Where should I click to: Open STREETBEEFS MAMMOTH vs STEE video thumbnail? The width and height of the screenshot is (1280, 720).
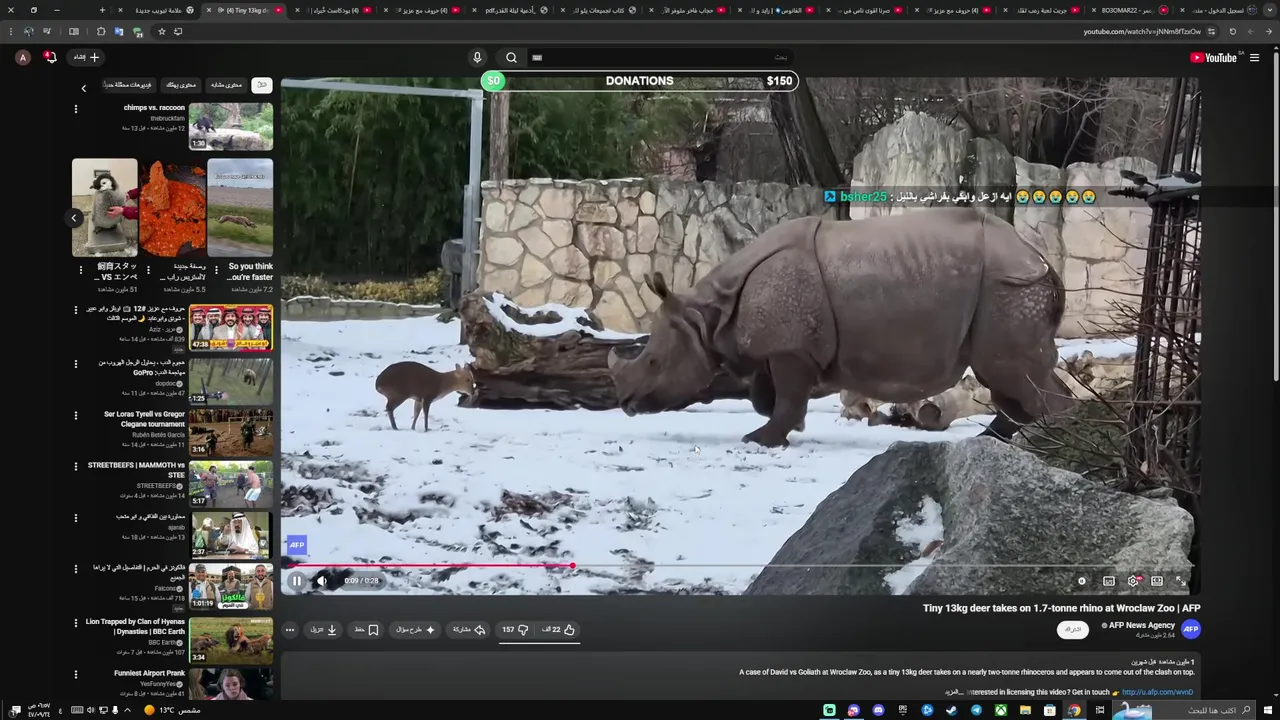231,484
